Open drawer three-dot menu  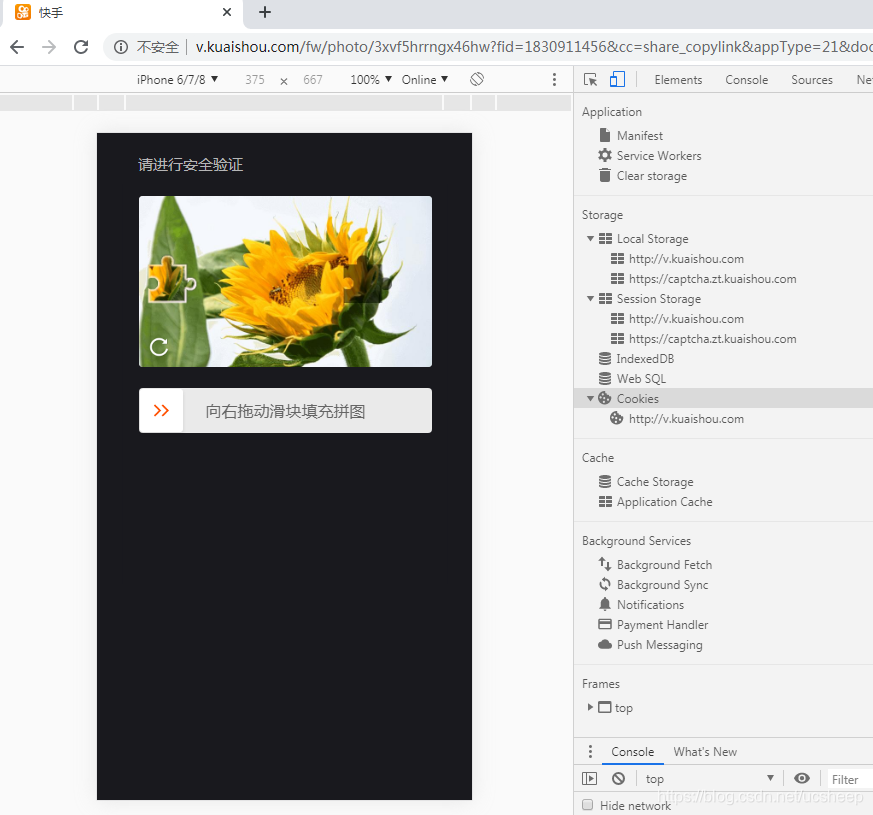tap(590, 752)
